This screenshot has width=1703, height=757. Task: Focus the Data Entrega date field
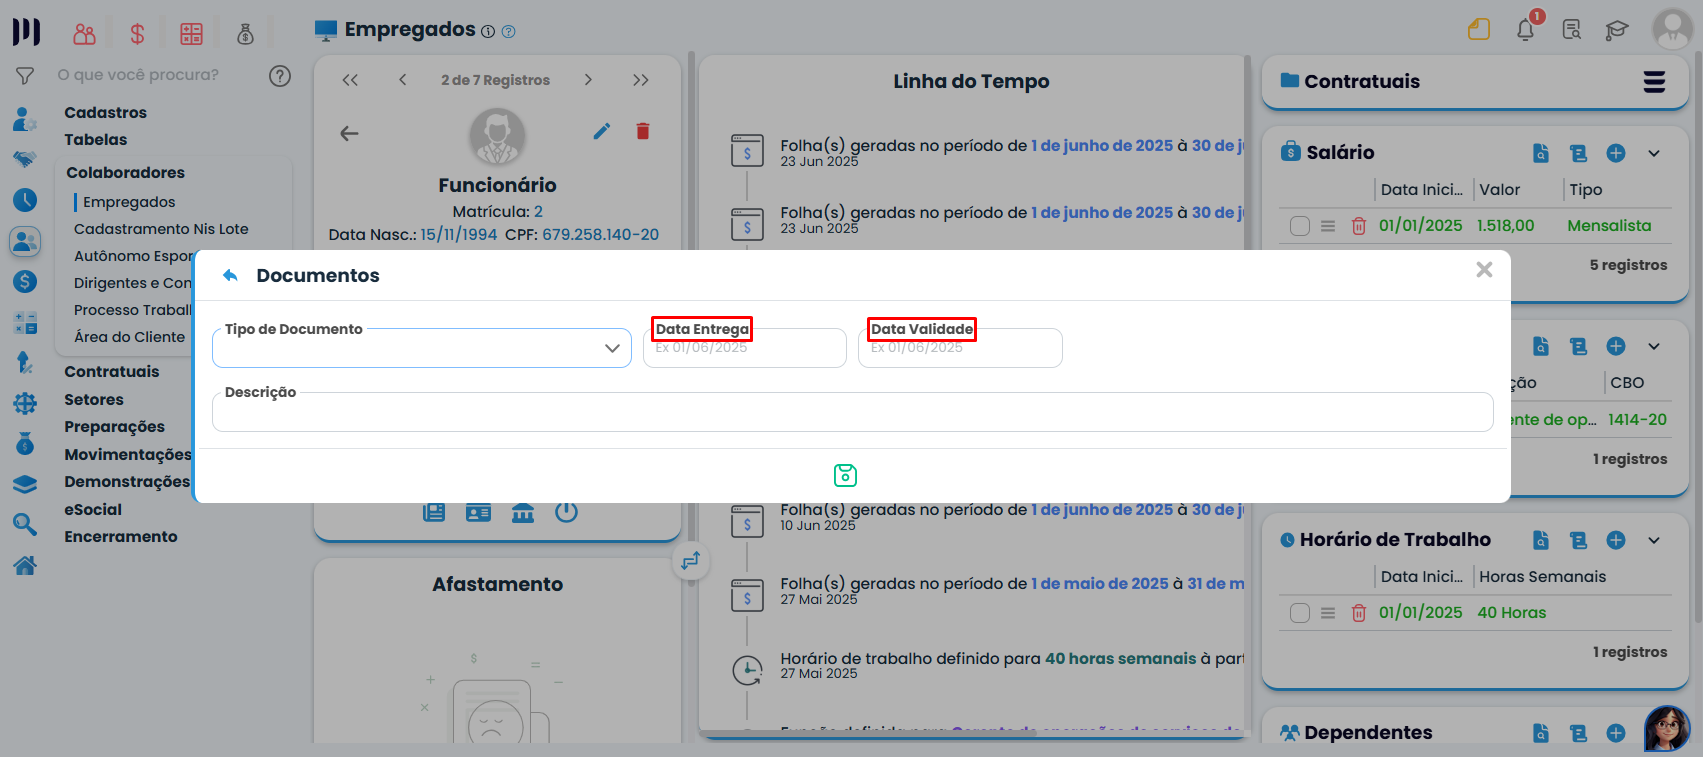pos(745,348)
